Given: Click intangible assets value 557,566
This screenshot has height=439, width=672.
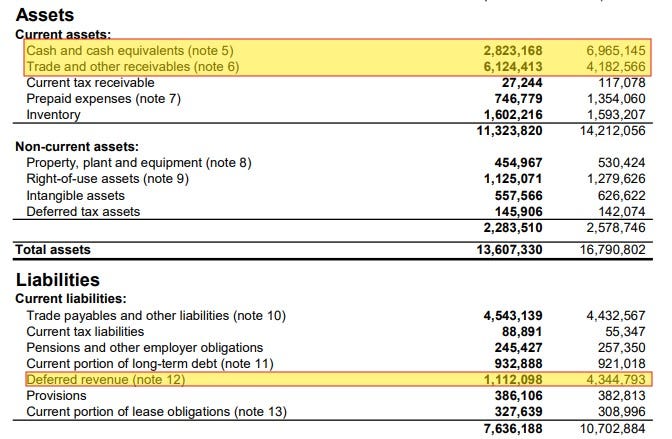Looking at the screenshot, I should [519, 196].
